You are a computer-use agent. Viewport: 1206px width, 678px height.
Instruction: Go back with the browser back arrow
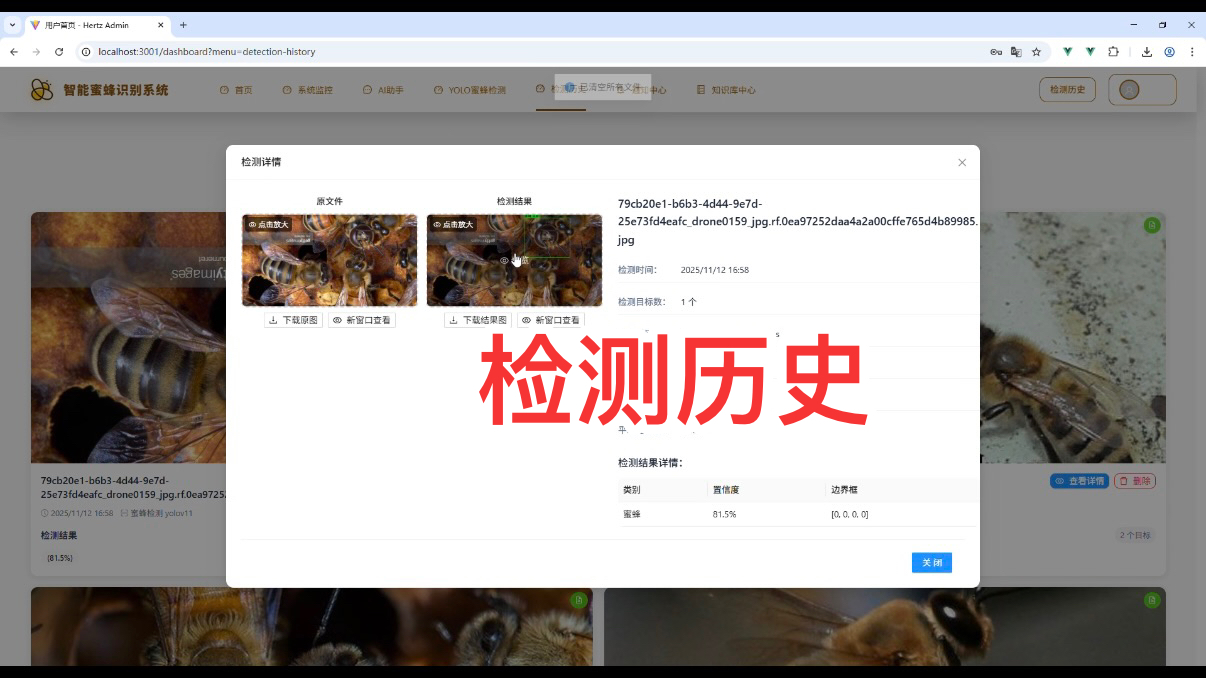click(14, 51)
